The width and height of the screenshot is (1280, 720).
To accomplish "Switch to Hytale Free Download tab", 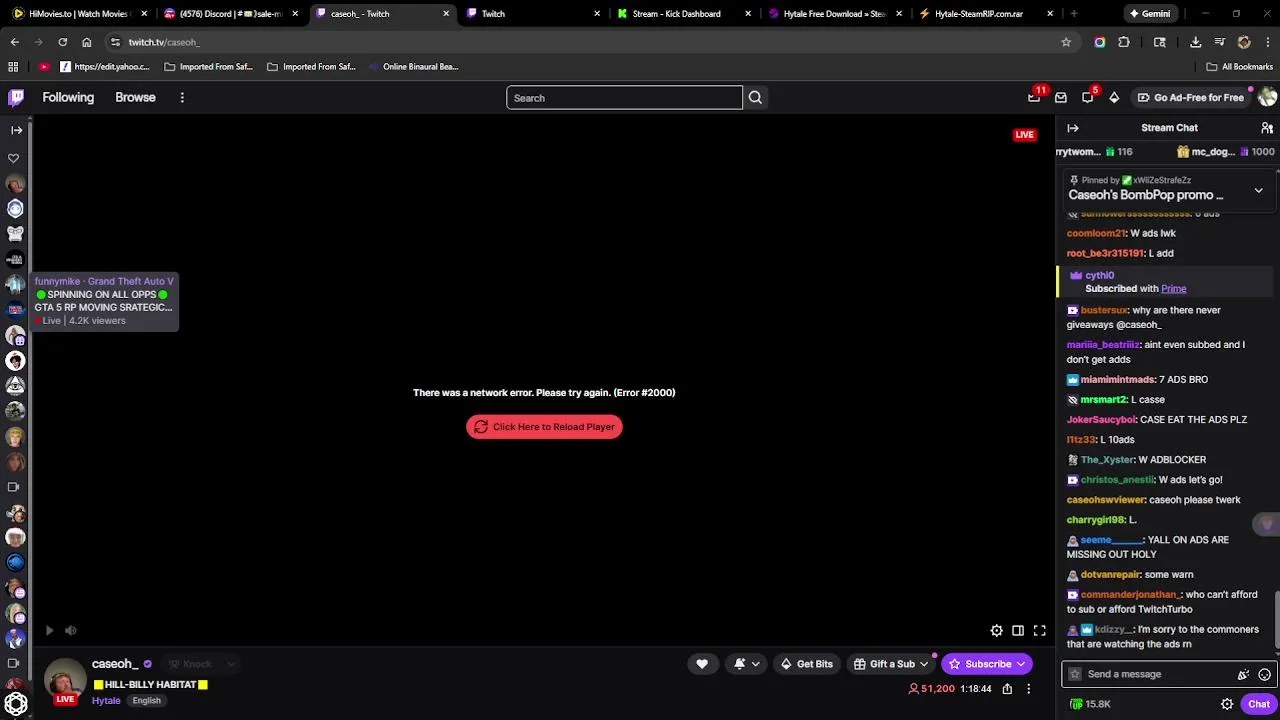I will pos(834,14).
